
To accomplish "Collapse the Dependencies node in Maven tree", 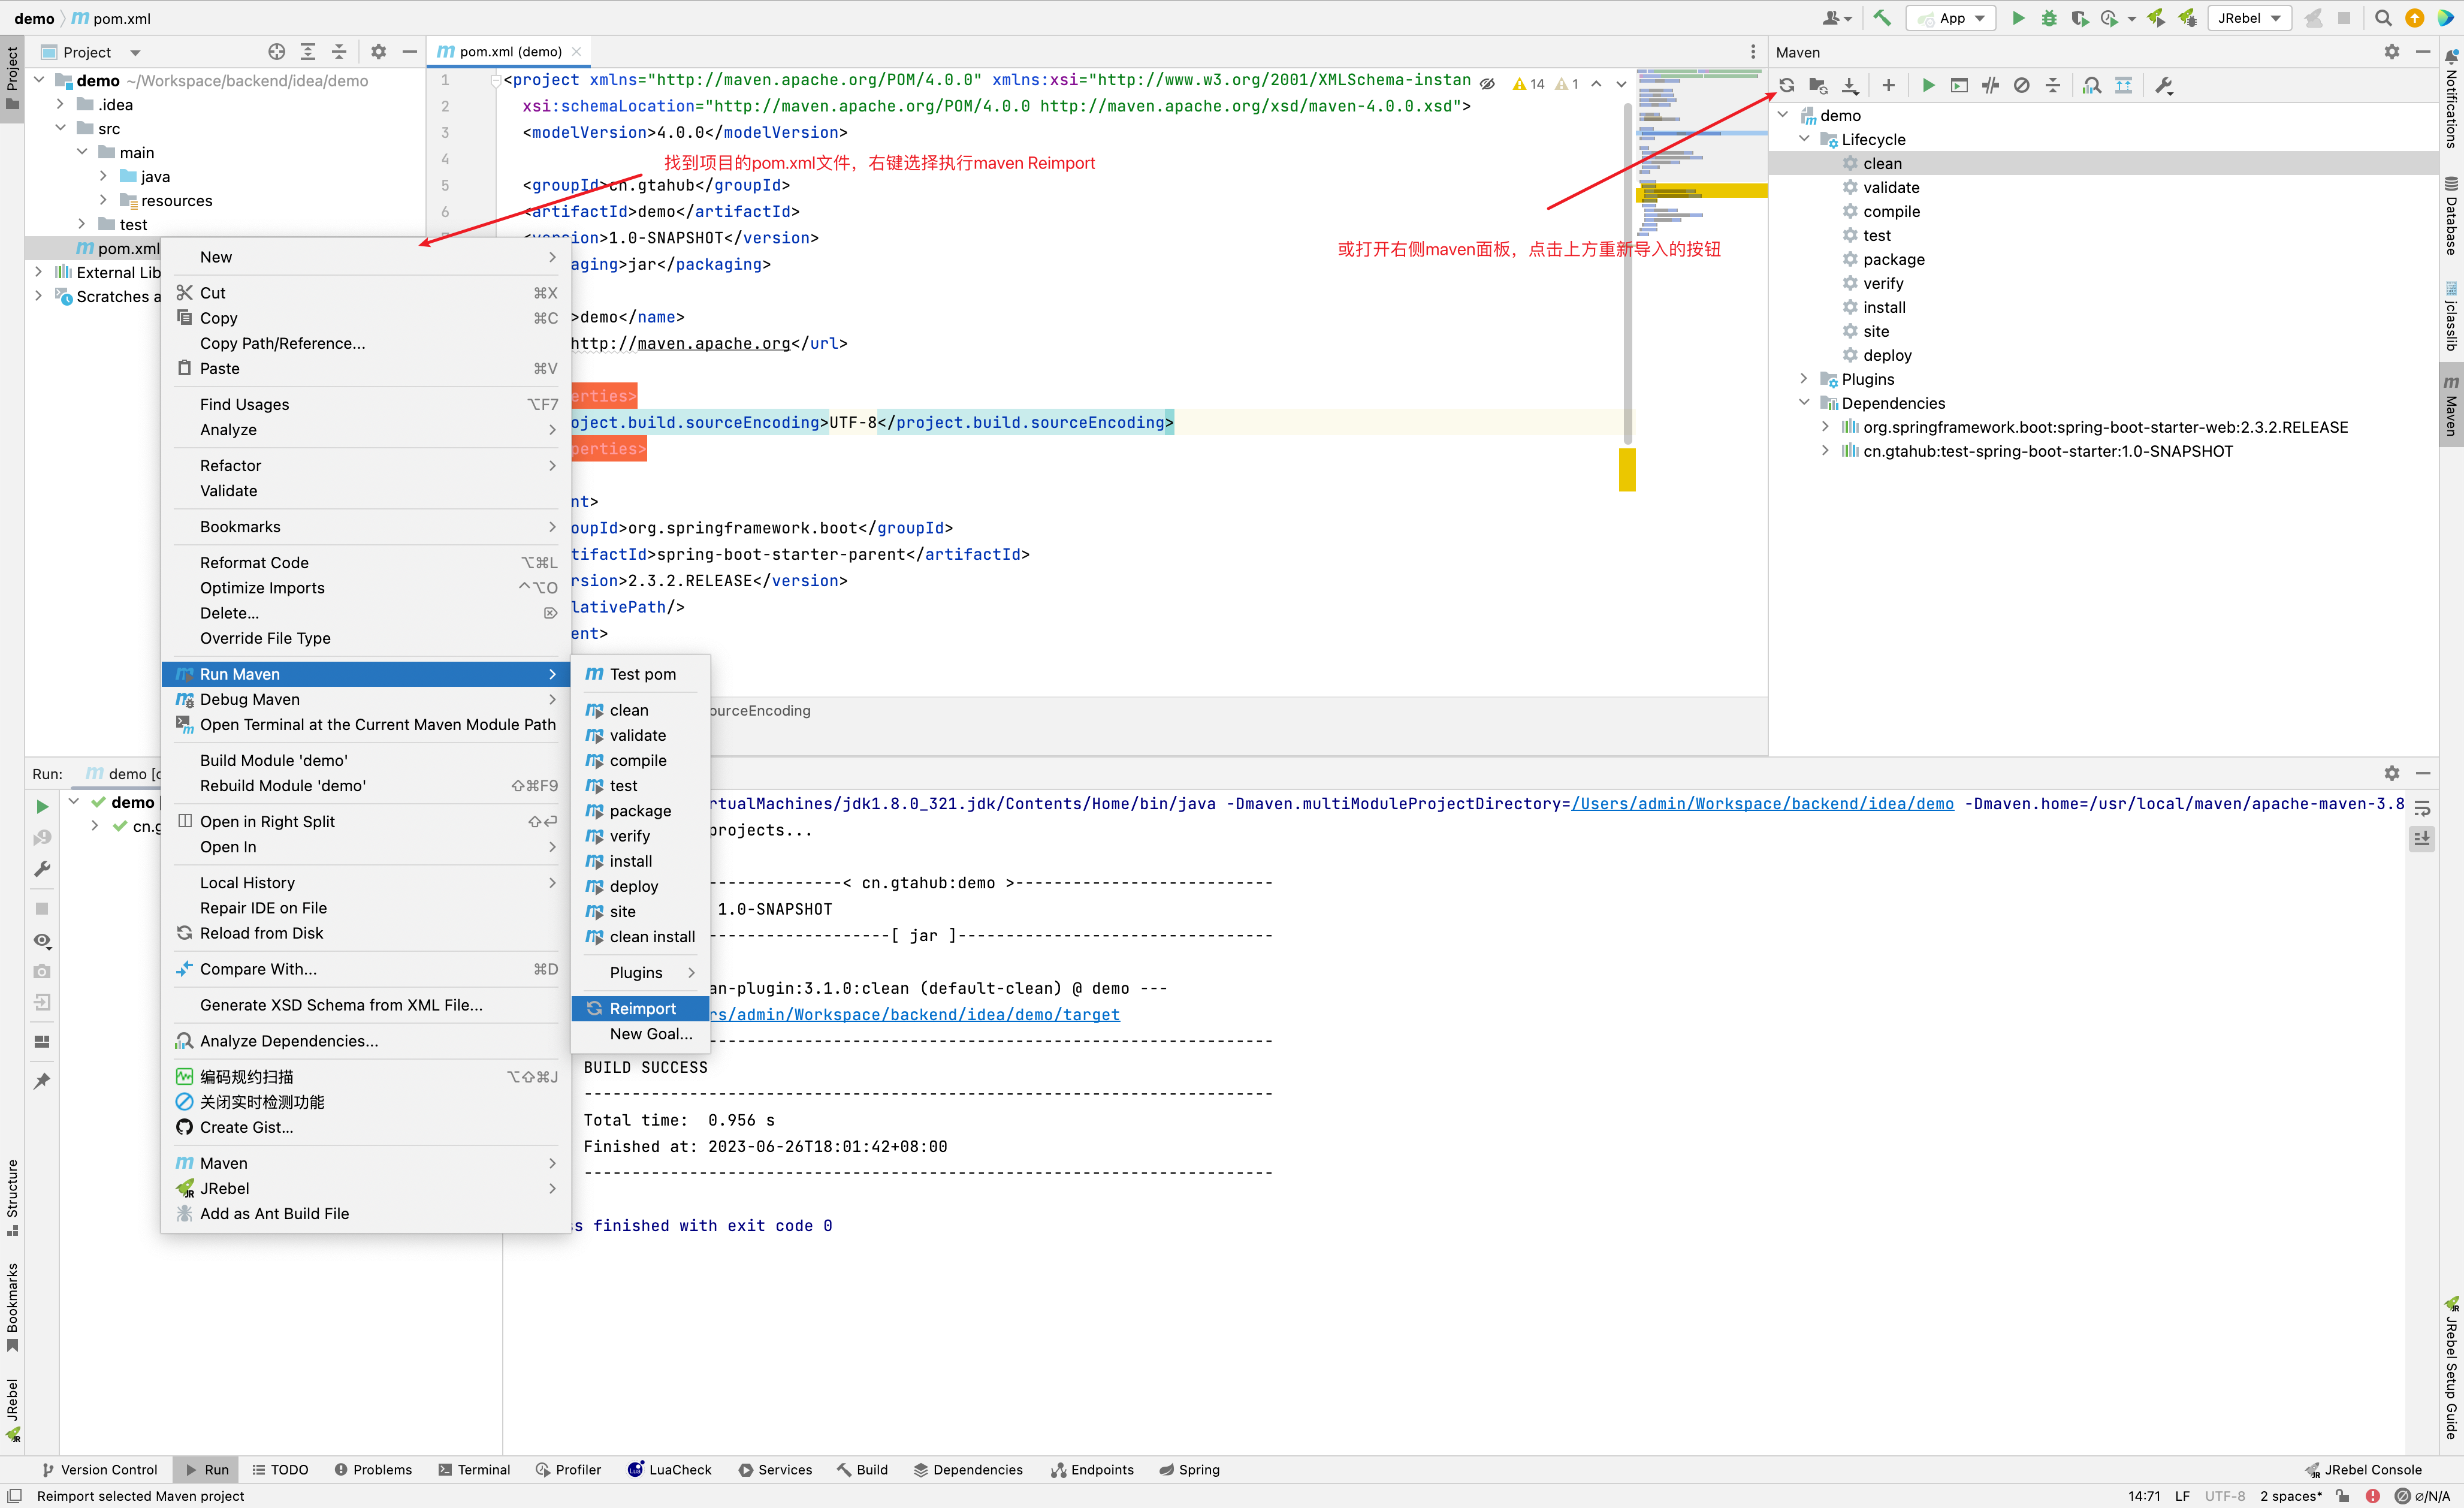I will 1804,403.
